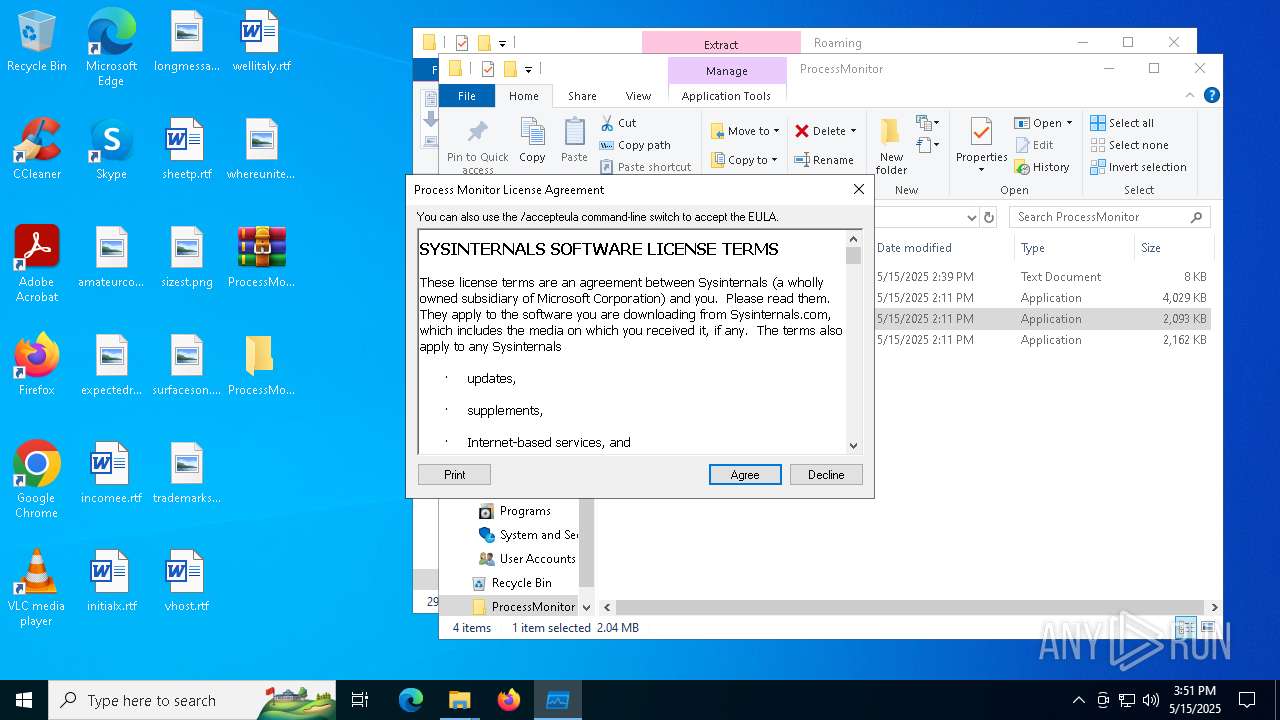Open the CCleaner desktop shortcut
This screenshot has height=720, width=1280.
(37, 148)
